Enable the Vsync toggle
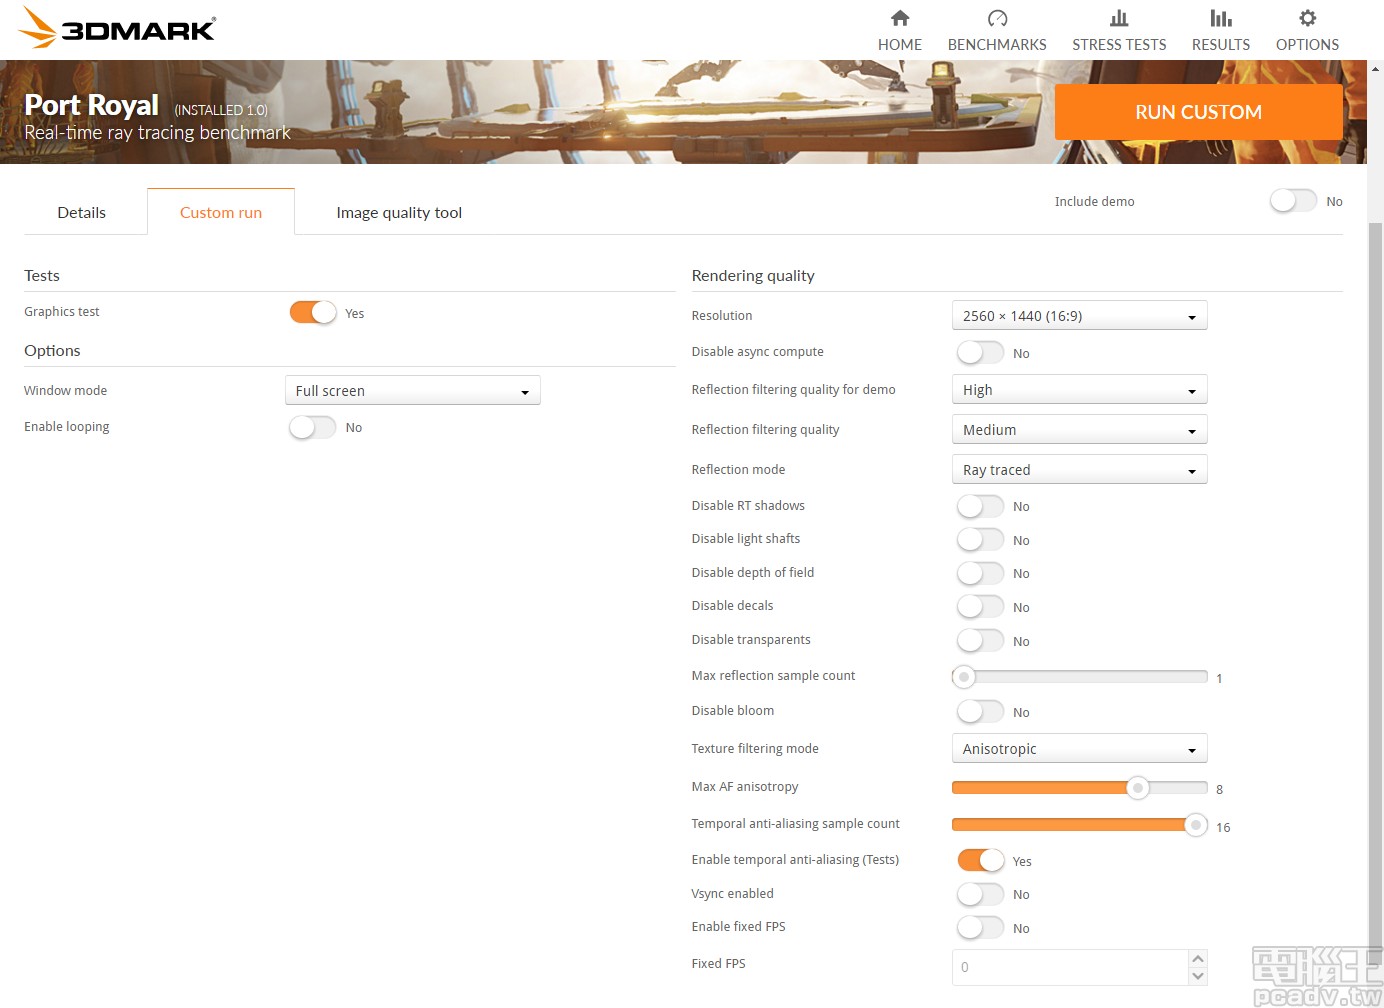Screen dimensions: 1384x1008 [x=980, y=894]
